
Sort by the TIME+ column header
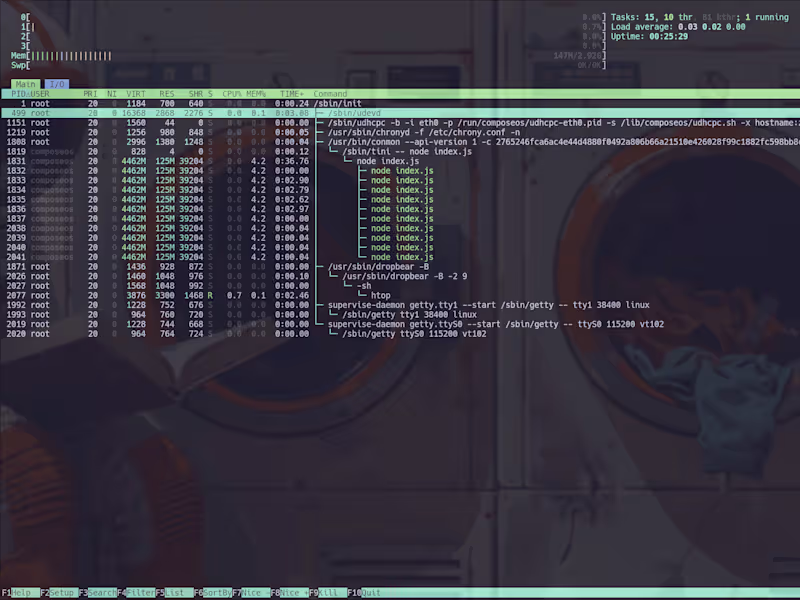(x=292, y=94)
